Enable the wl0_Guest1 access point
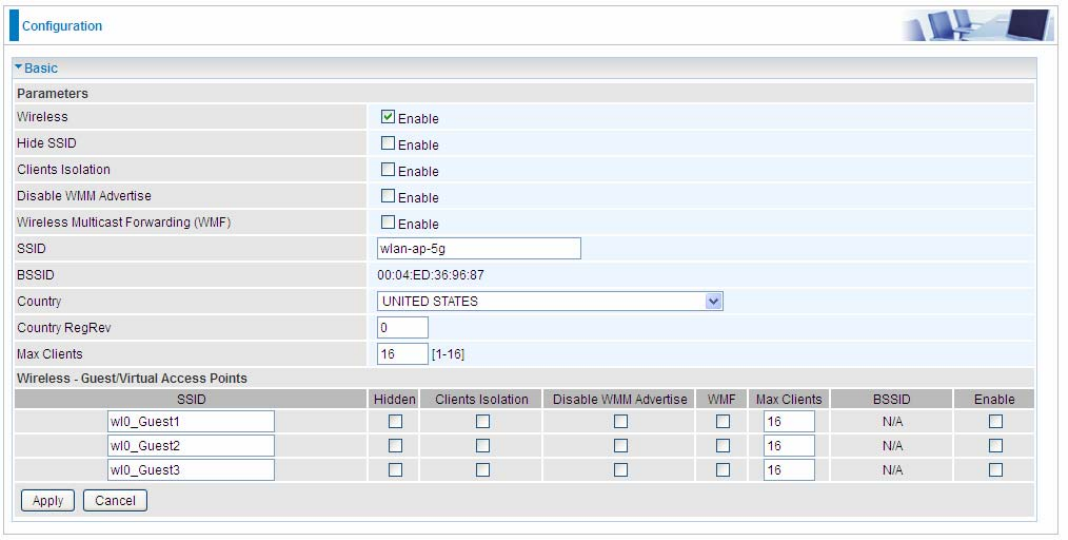The height and width of the screenshot is (540, 1068). tap(995, 422)
